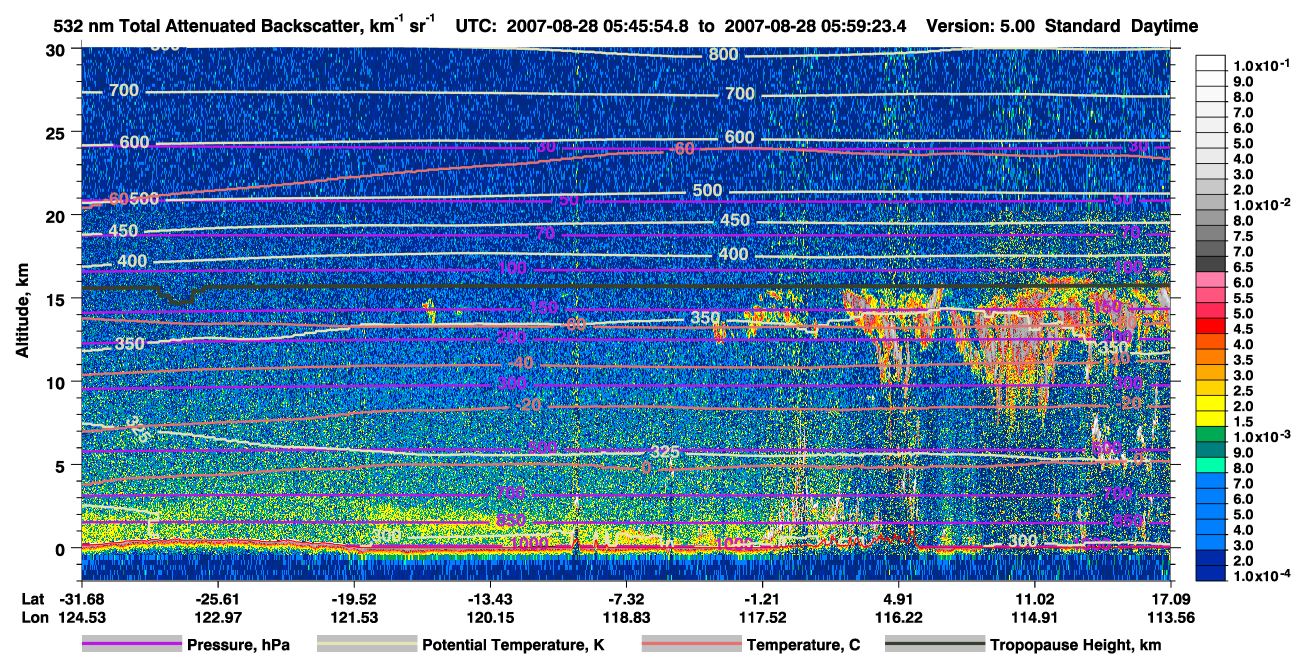Image resolution: width=1300 pixels, height=667 pixels.
Task: Click the Potential Temperature legend line swatch
Action: point(367,645)
